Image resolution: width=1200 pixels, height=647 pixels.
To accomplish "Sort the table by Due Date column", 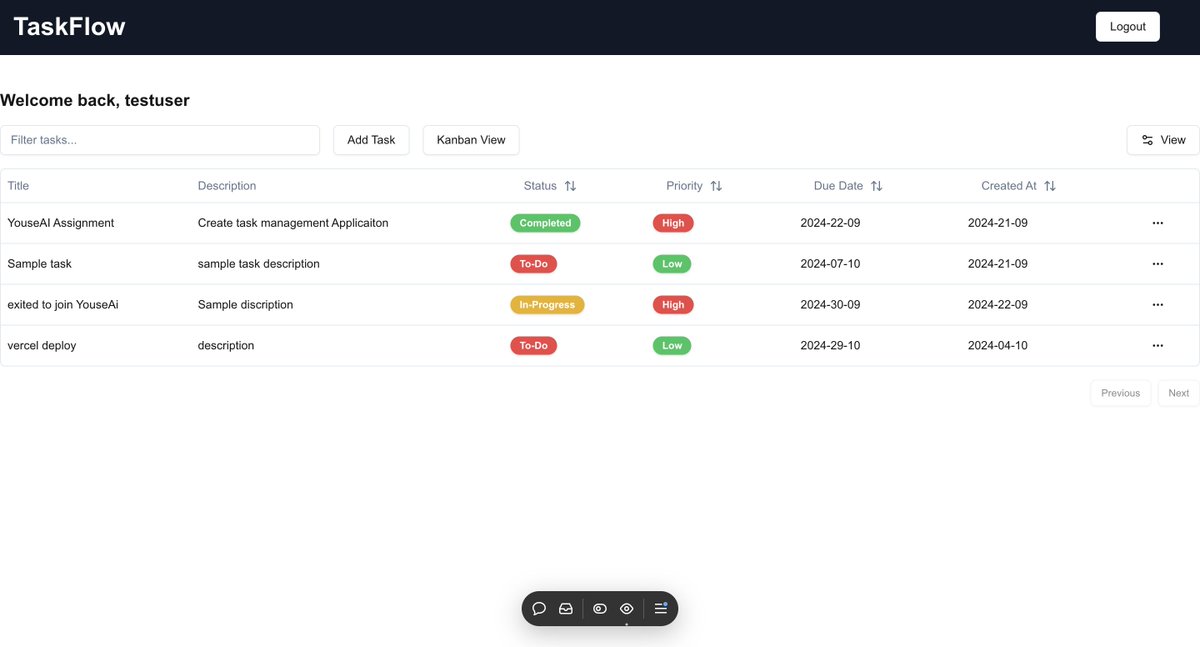I will 848,186.
